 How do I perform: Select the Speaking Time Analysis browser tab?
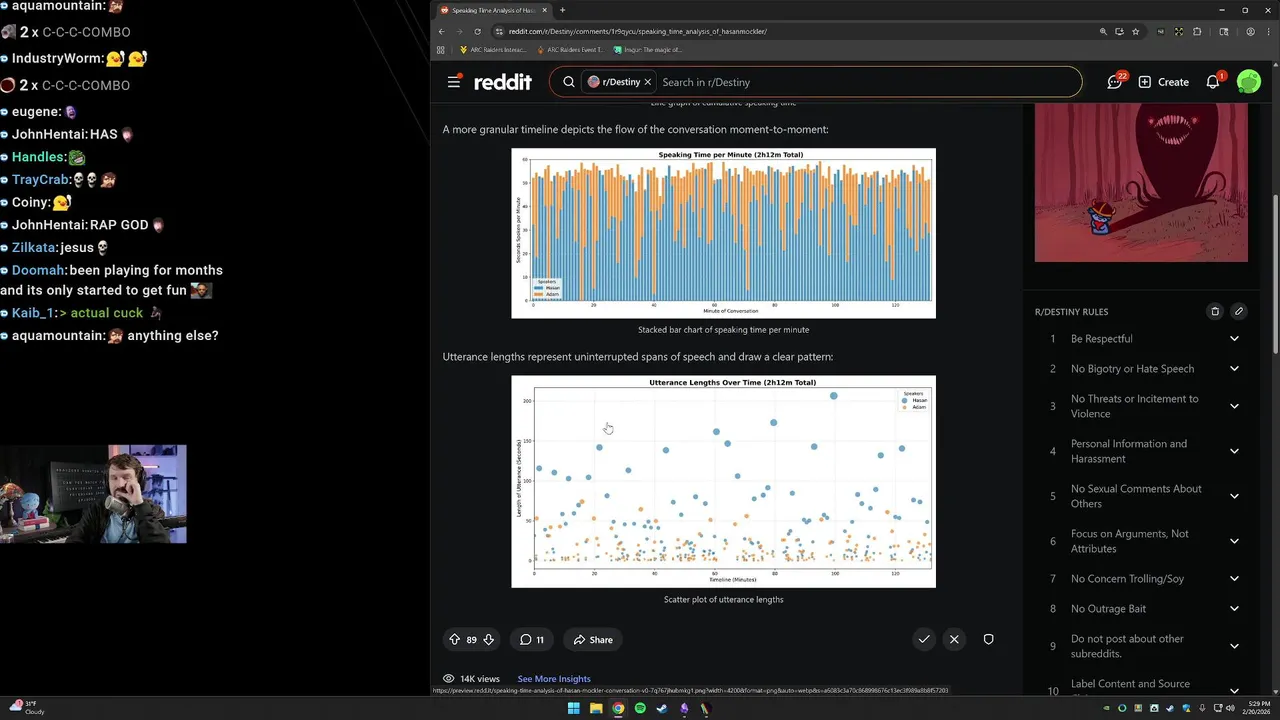493,10
